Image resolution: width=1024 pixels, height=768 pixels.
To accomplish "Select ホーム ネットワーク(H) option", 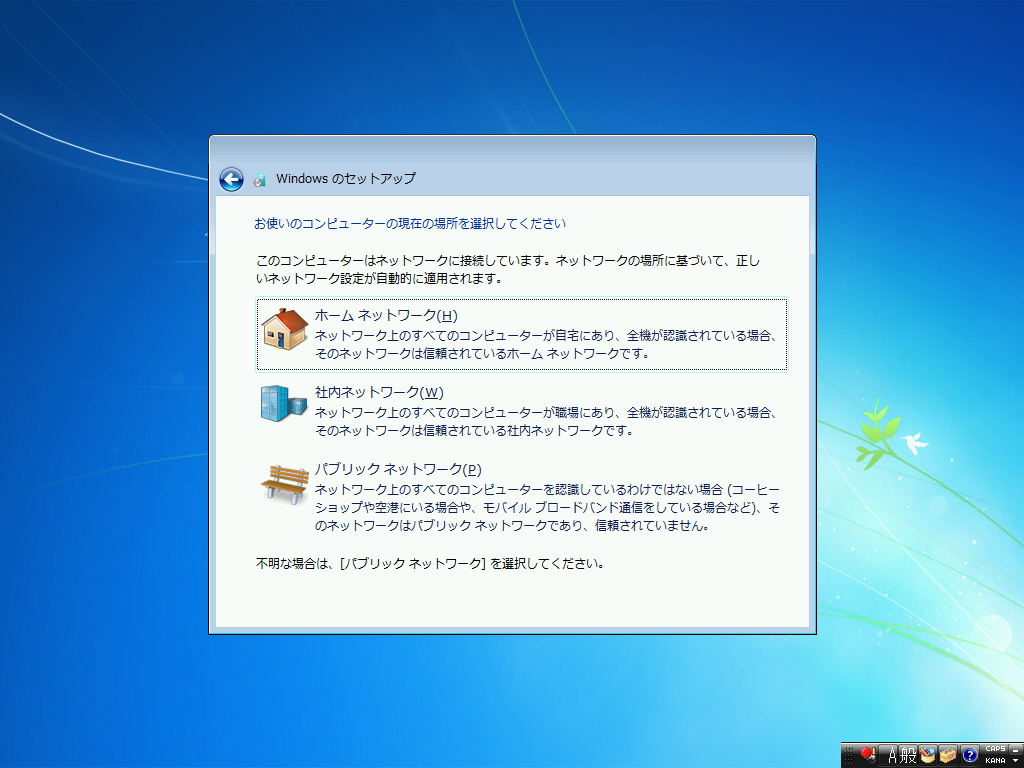I will 522,334.
